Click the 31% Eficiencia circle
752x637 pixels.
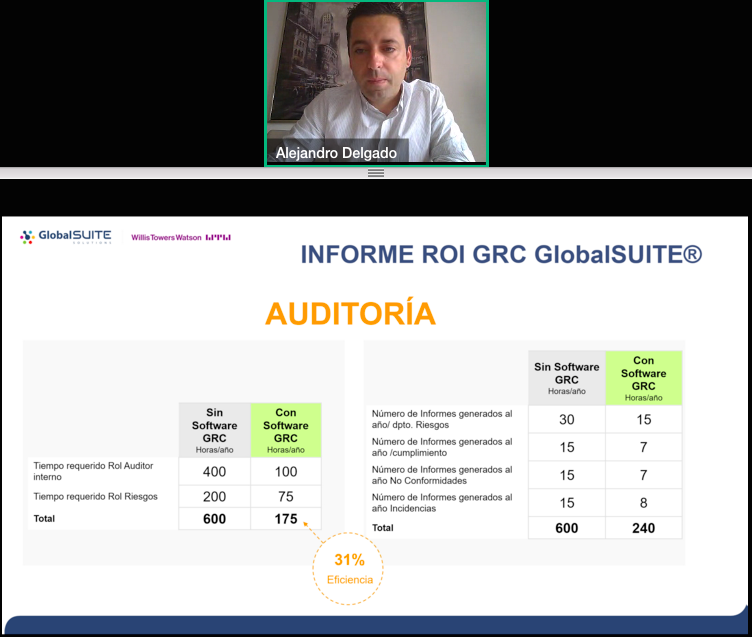(x=348, y=568)
